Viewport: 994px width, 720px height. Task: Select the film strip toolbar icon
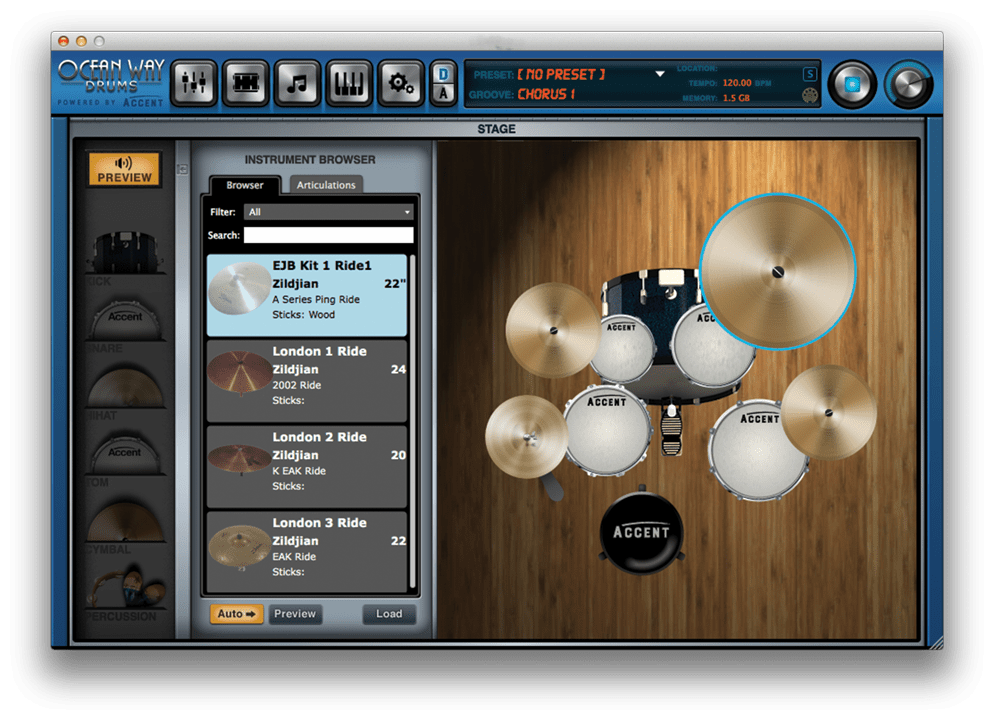245,81
